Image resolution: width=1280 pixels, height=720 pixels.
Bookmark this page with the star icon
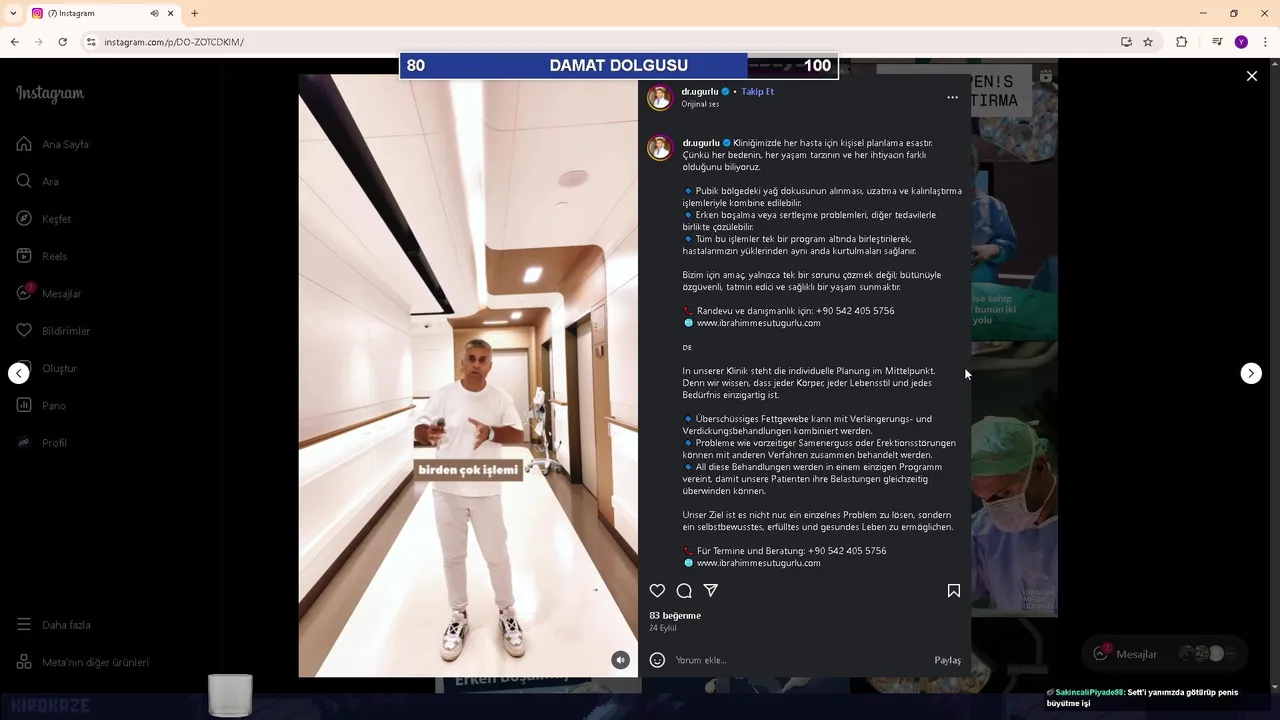[1148, 42]
